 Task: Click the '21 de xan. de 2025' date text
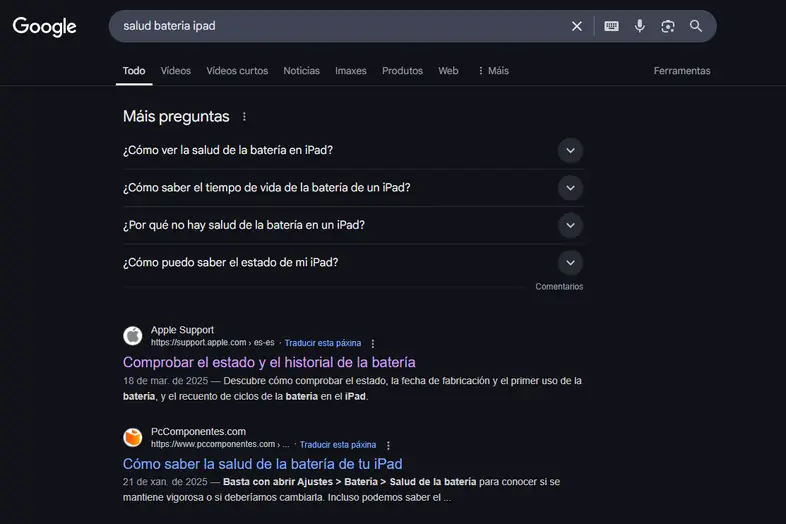coord(165,482)
